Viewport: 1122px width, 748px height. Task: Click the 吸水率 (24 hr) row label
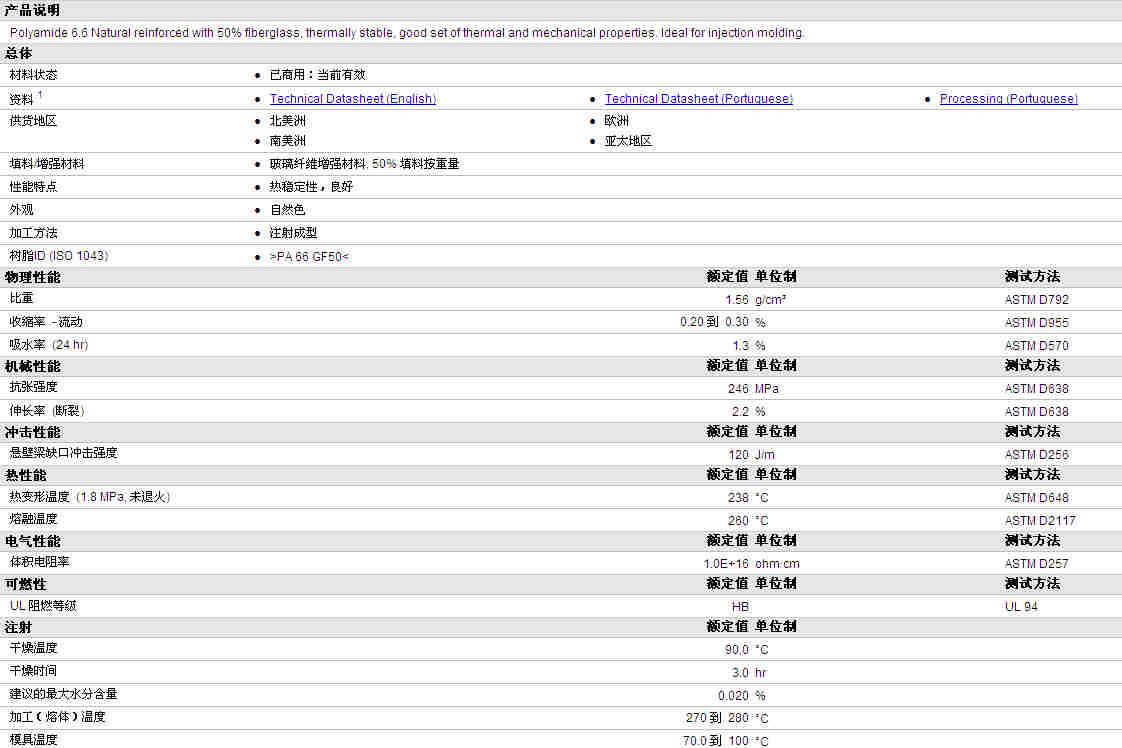pos(49,345)
